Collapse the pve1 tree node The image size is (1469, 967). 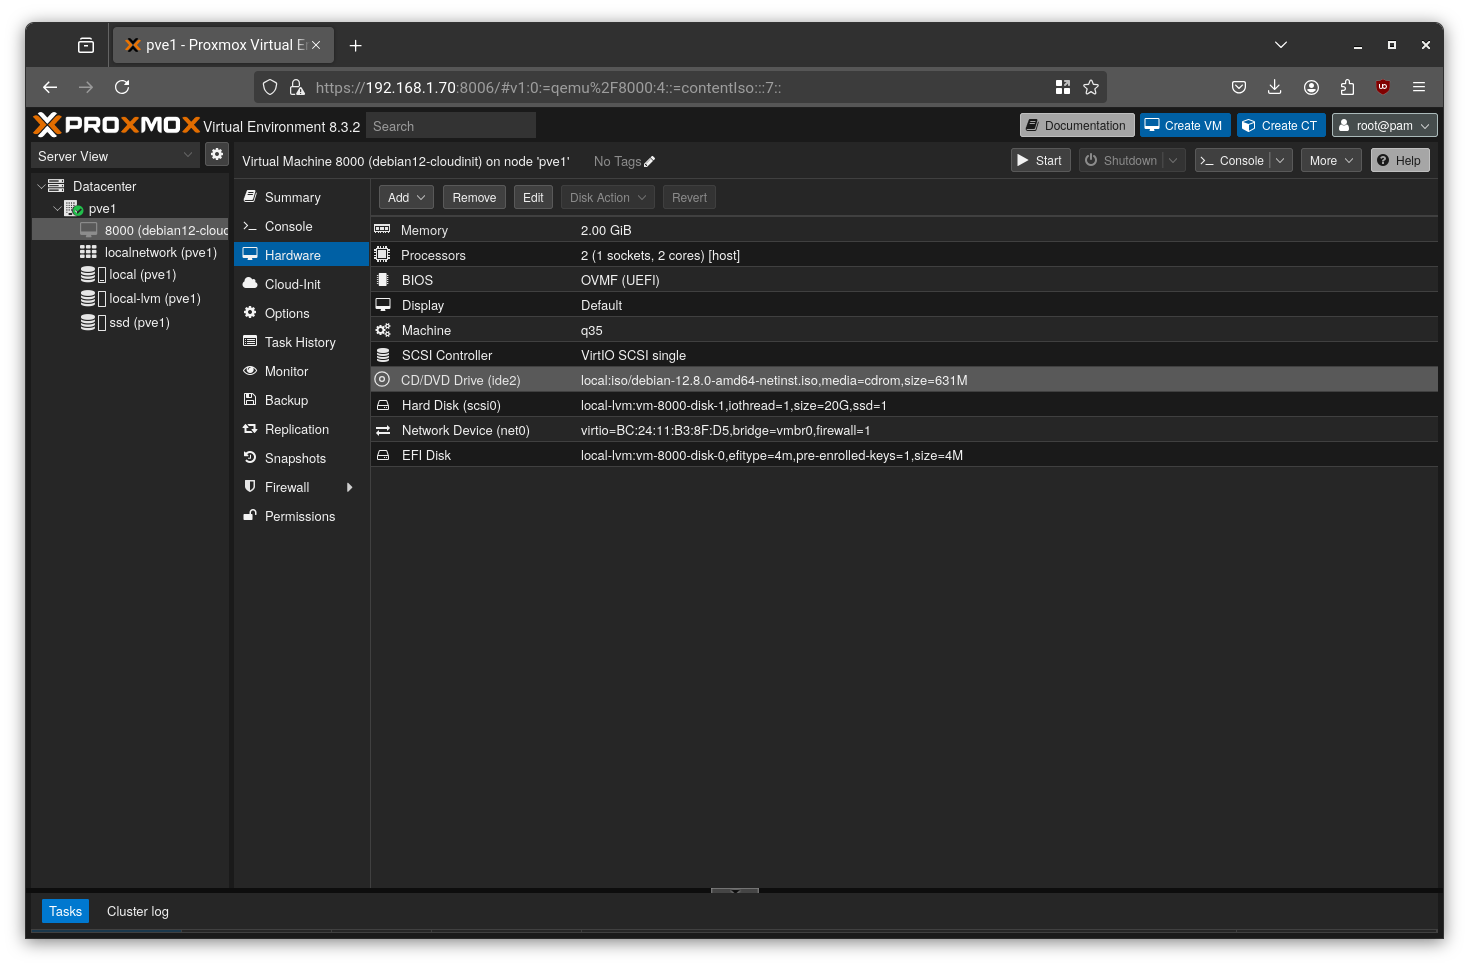click(x=58, y=208)
